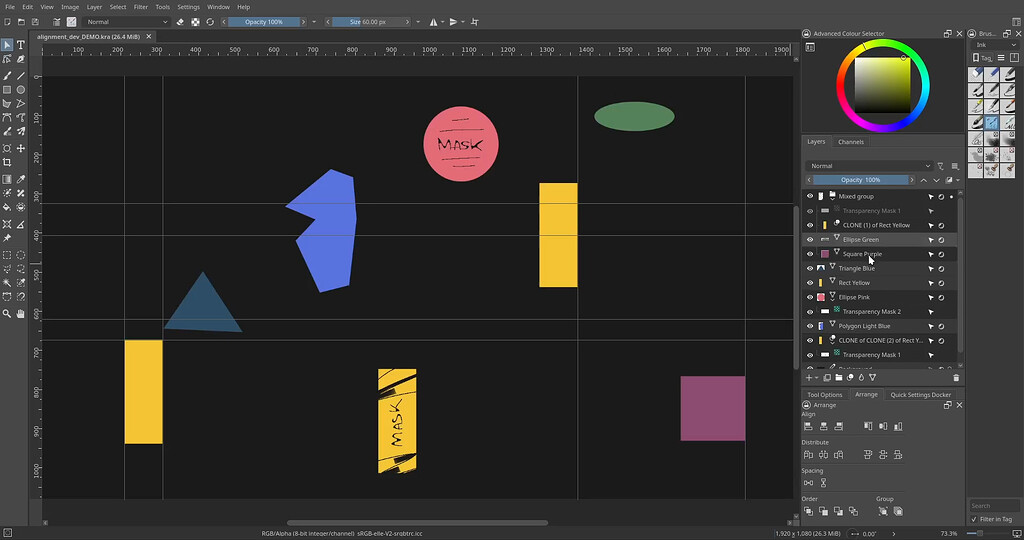Select the Fill bucket tool

(7, 208)
